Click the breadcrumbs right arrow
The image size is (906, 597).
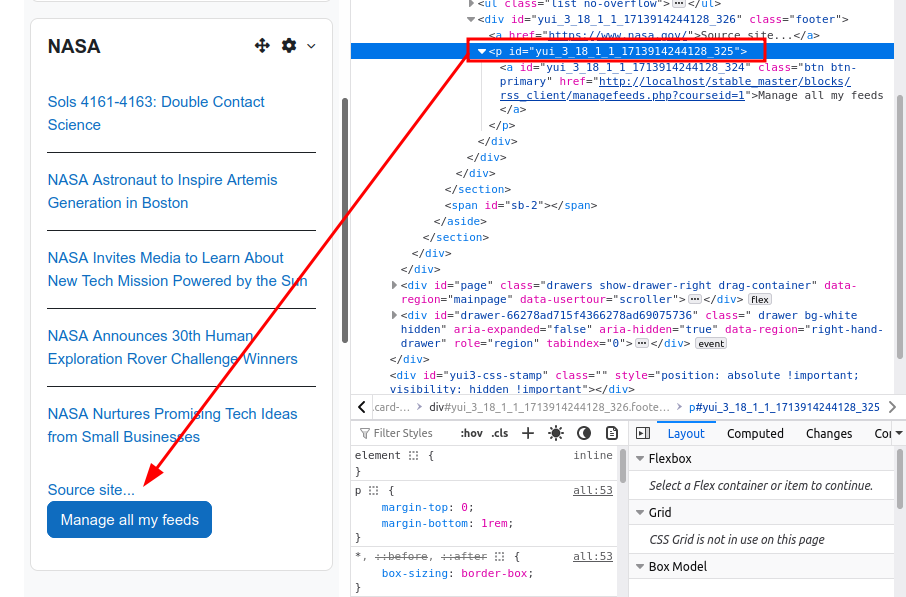point(893,407)
